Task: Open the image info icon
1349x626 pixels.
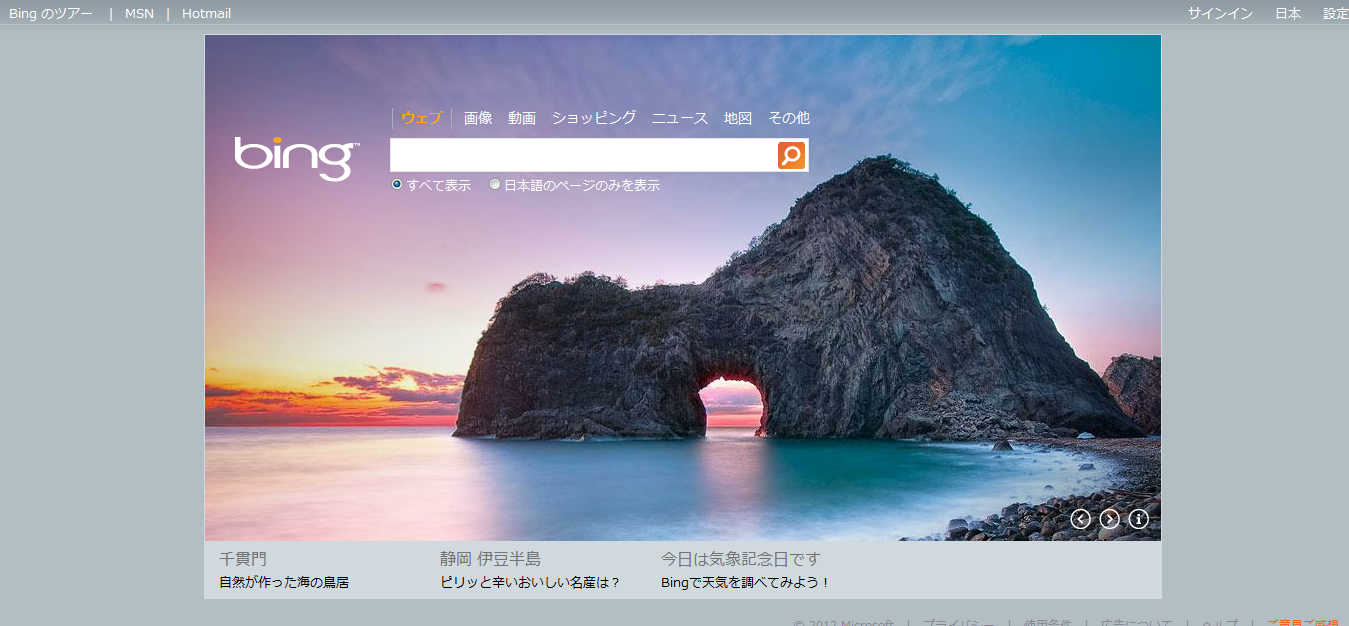Action: [x=1138, y=519]
